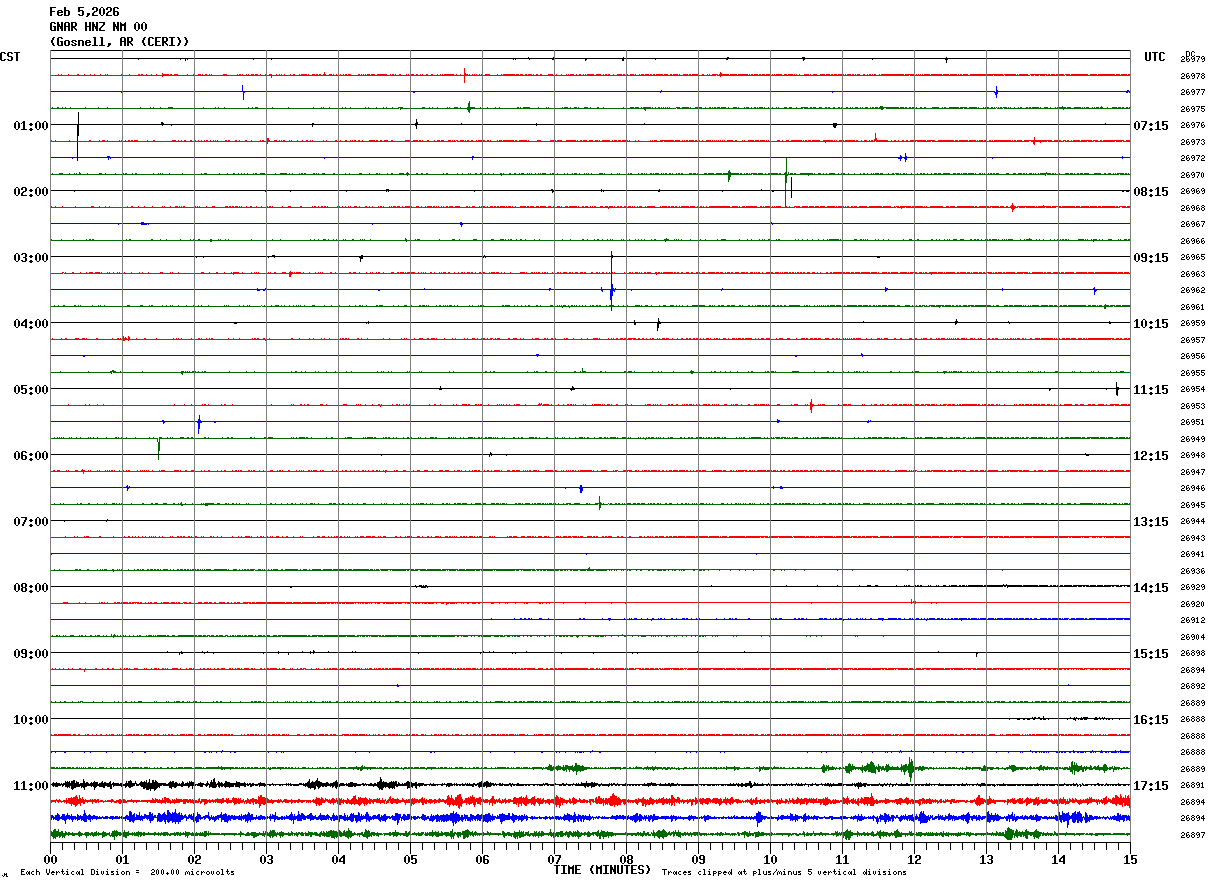Click the DC offset value '26978'
The width and height of the screenshot is (1210, 886).
coord(1192,76)
